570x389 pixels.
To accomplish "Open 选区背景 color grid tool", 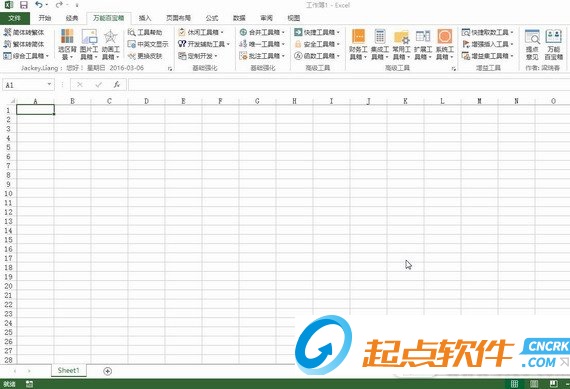I will coord(67,44).
